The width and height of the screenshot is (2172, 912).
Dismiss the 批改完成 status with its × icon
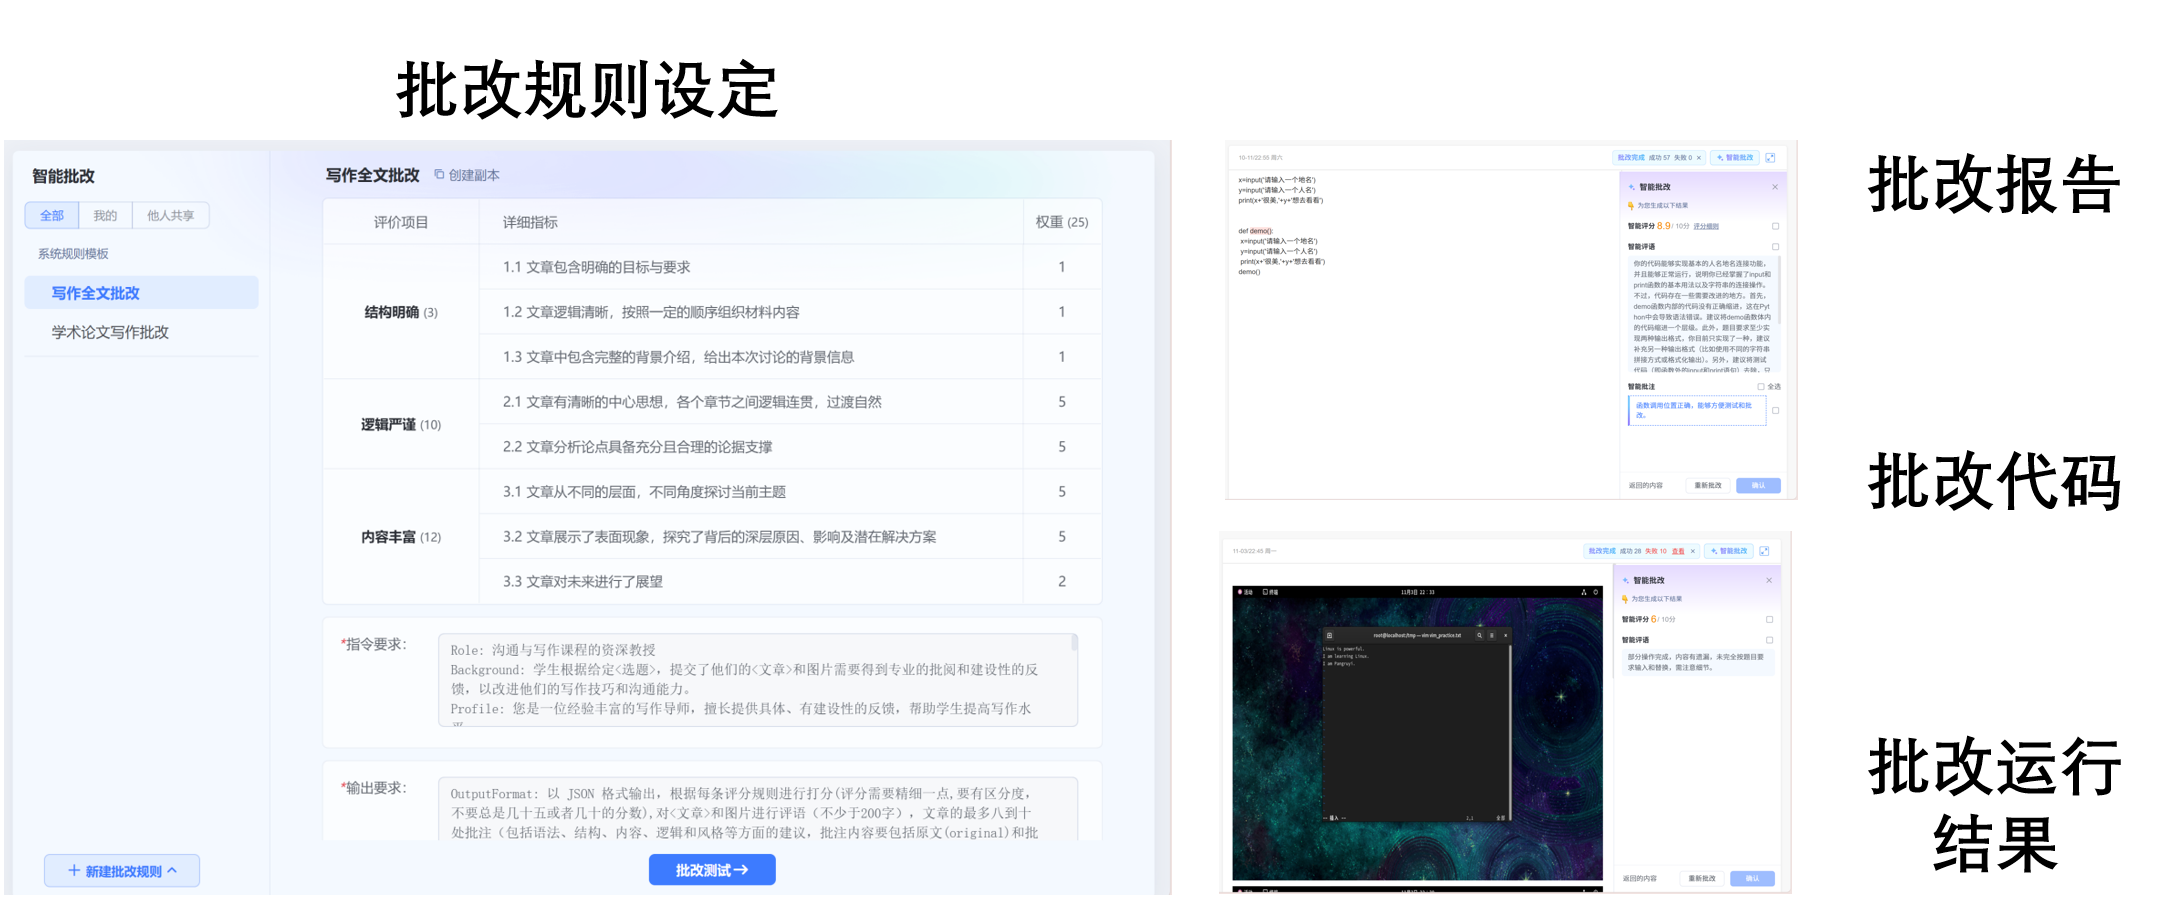[1698, 158]
